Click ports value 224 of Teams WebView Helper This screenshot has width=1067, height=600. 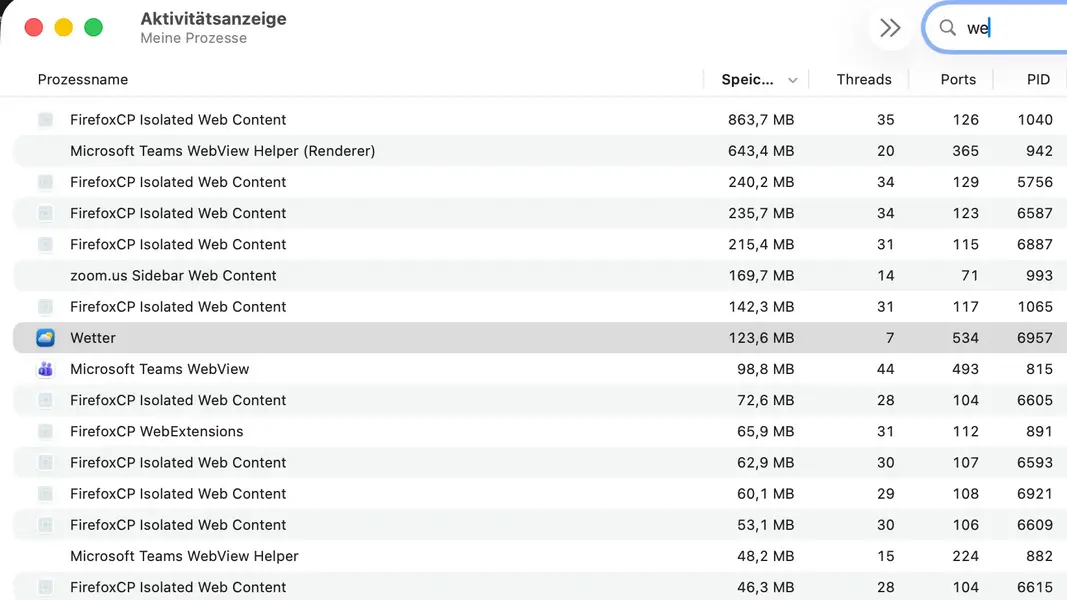[x=965, y=556]
